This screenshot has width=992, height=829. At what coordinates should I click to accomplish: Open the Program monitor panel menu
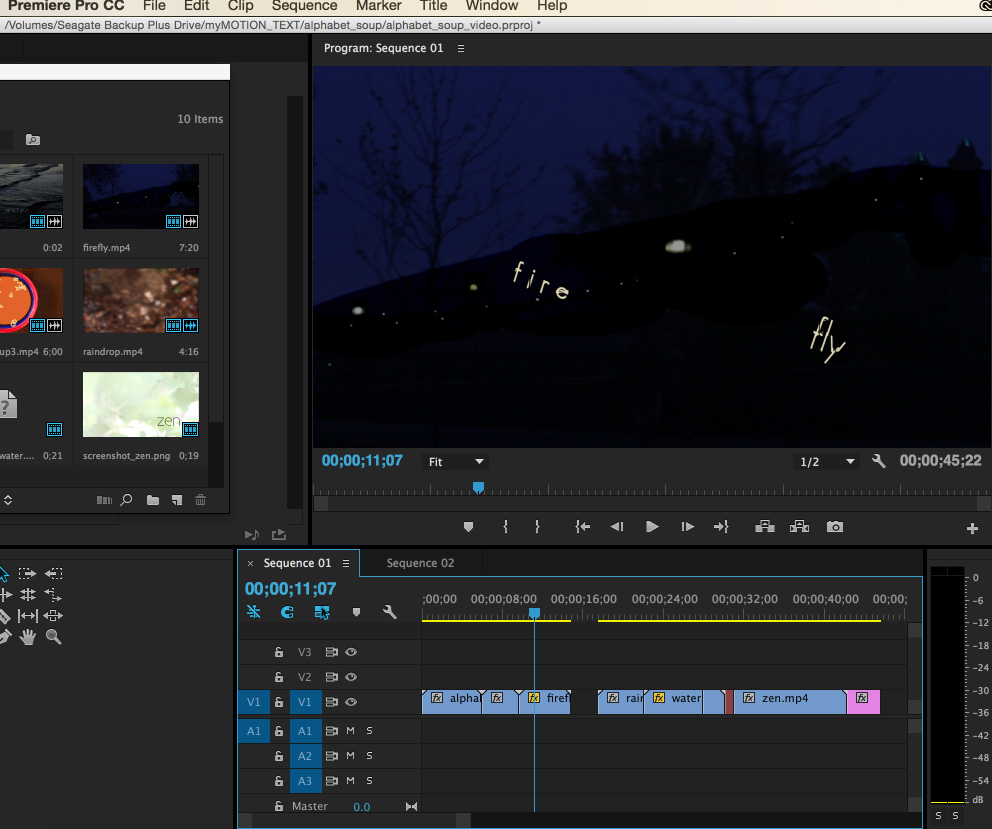click(x=460, y=48)
